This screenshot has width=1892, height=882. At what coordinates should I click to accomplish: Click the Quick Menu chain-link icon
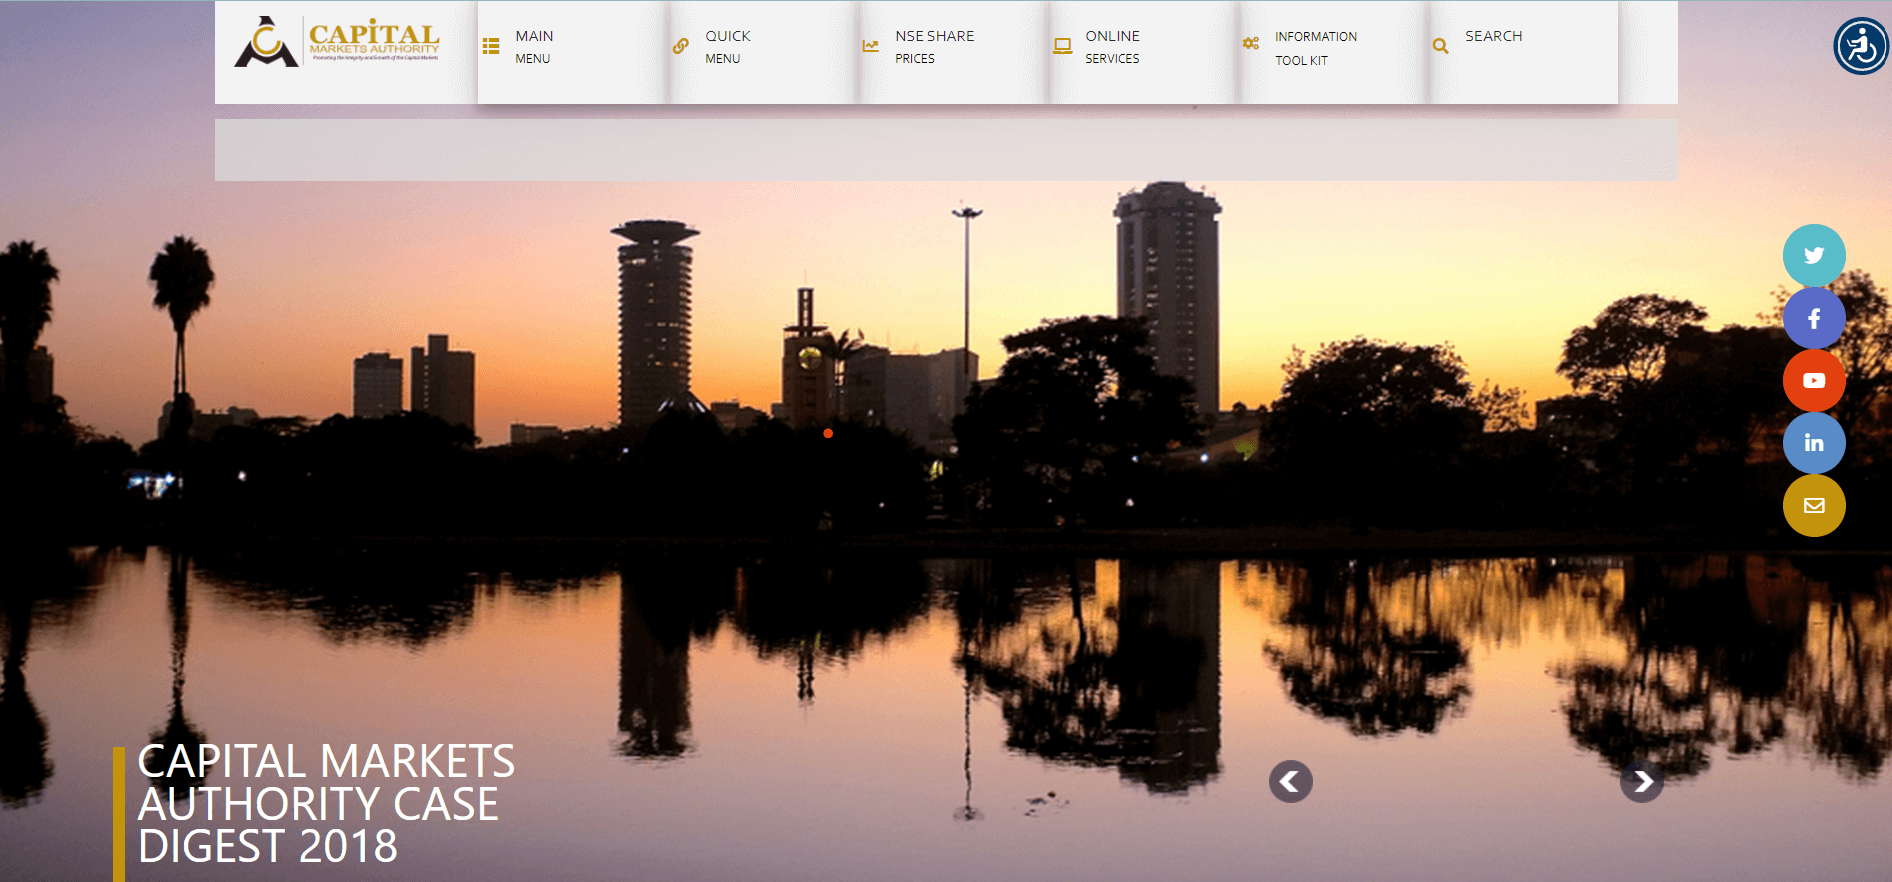[681, 46]
